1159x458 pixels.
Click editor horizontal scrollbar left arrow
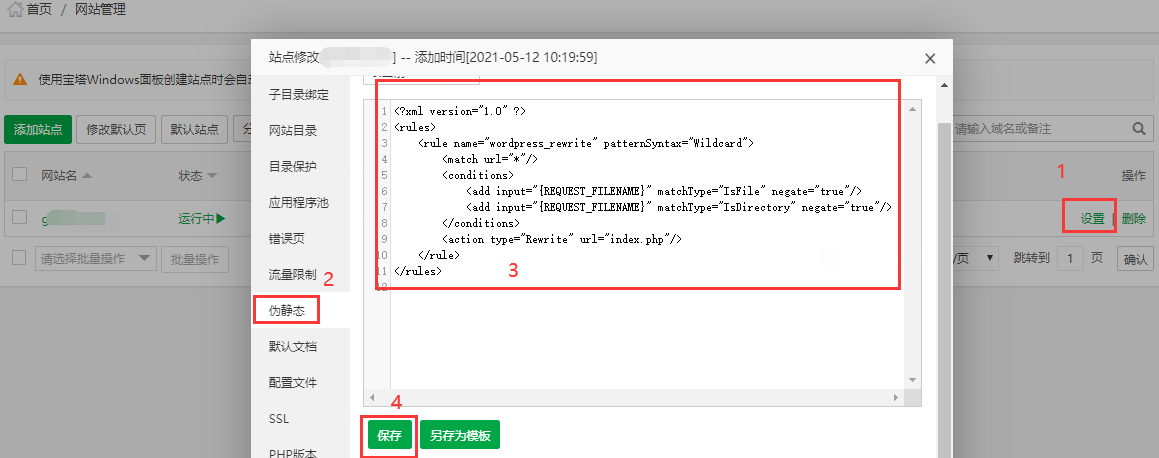[x=372, y=398]
